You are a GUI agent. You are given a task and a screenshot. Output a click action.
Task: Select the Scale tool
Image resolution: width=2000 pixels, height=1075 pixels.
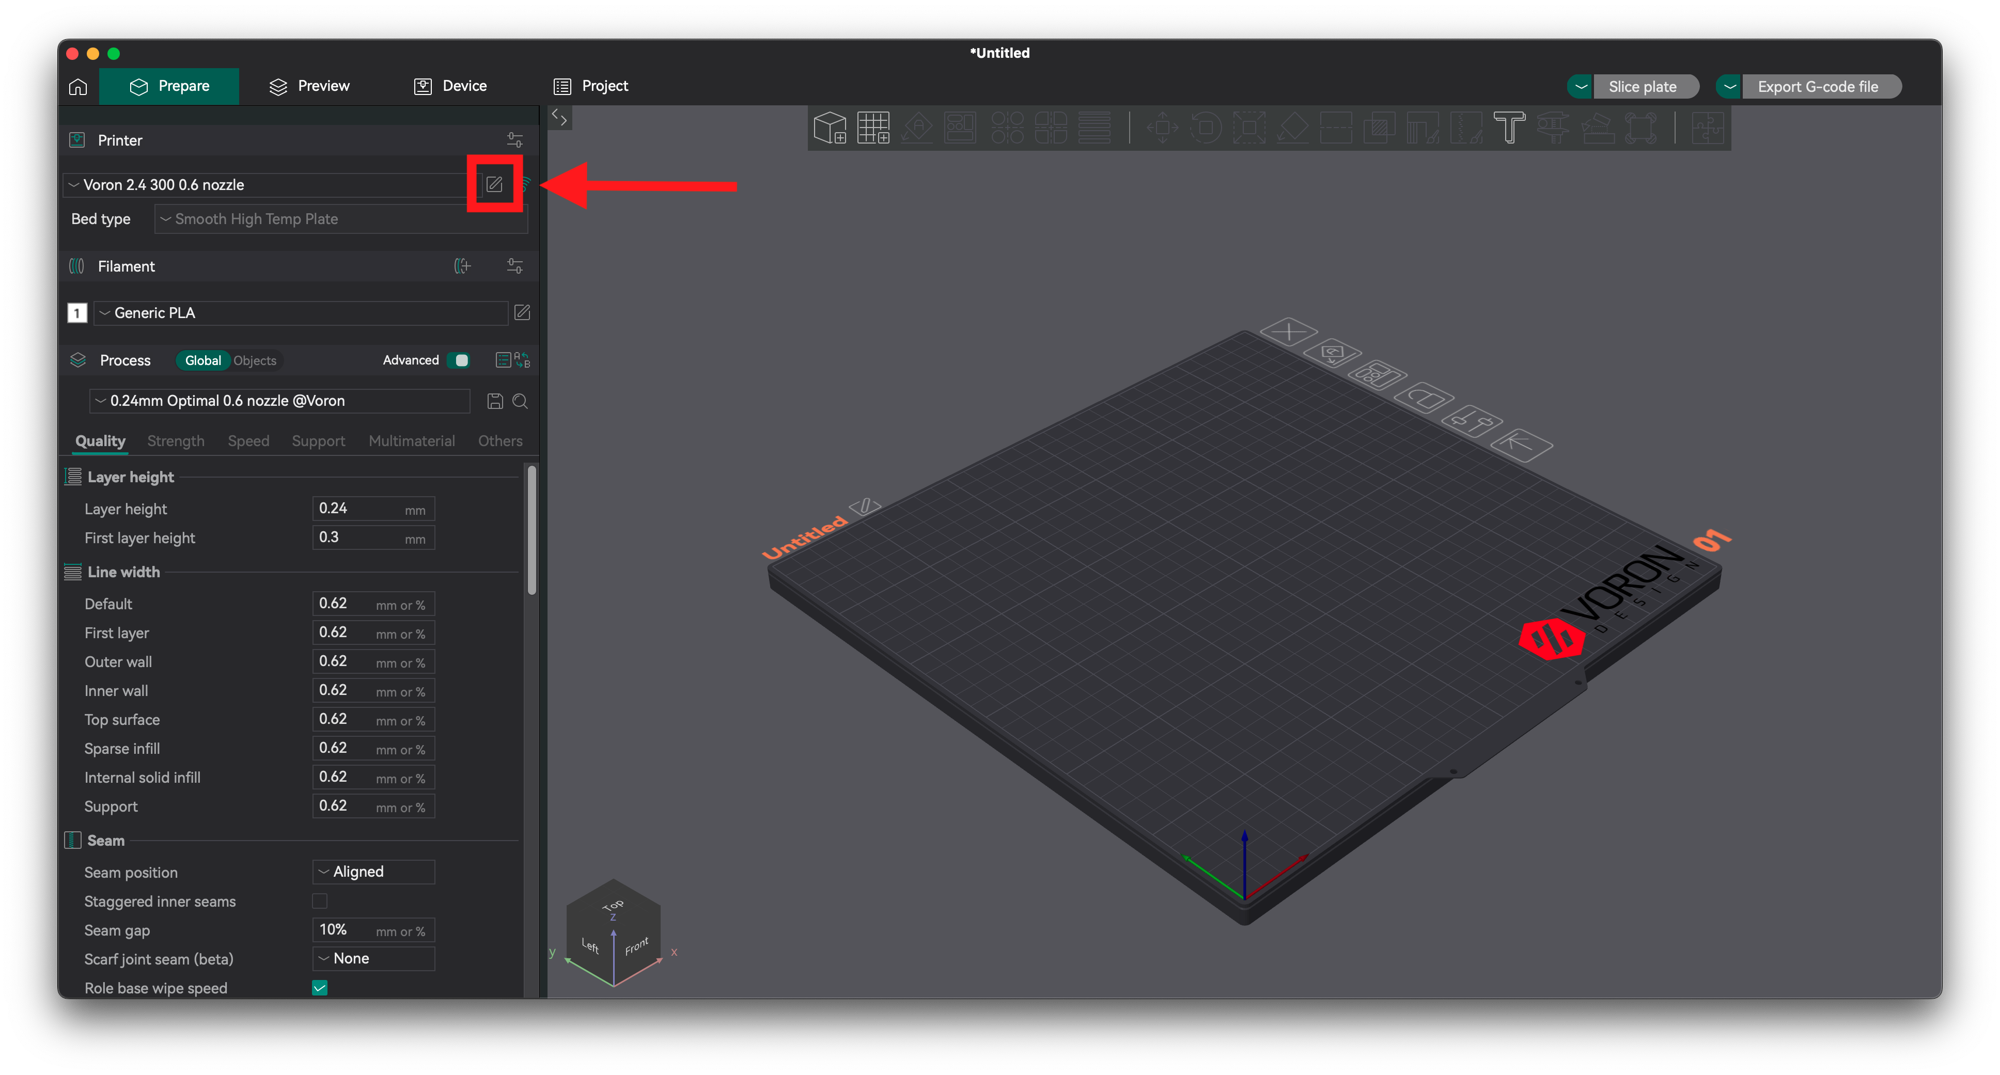pyautogui.click(x=1249, y=128)
